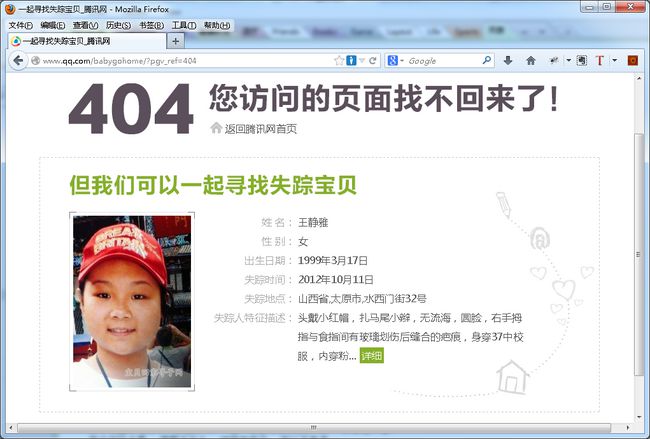Open the 文件 menu

(x=21, y=25)
